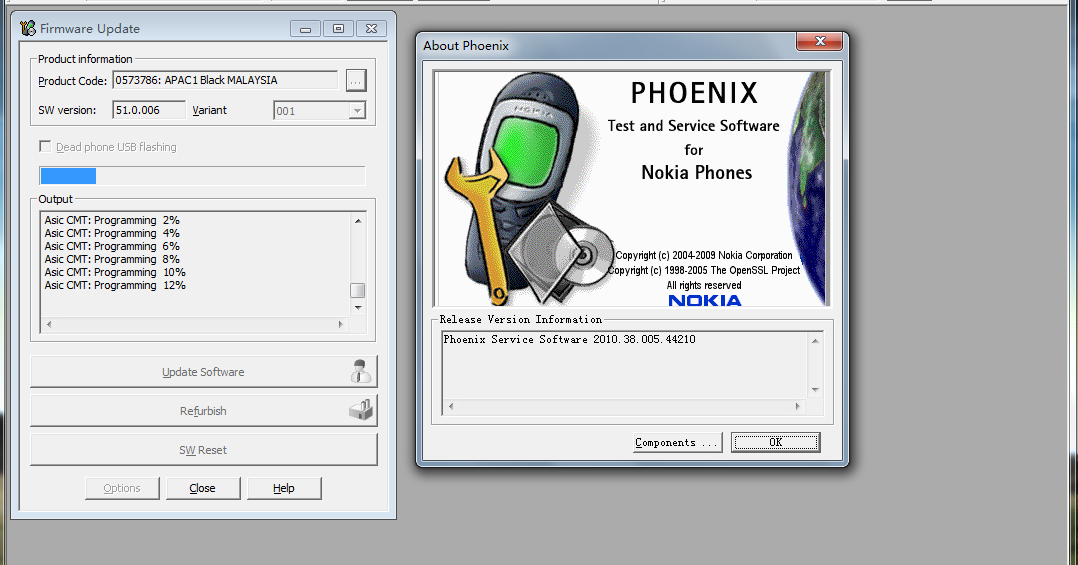
Task: Click the Firmware Update window title icon
Action: [x=28, y=28]
